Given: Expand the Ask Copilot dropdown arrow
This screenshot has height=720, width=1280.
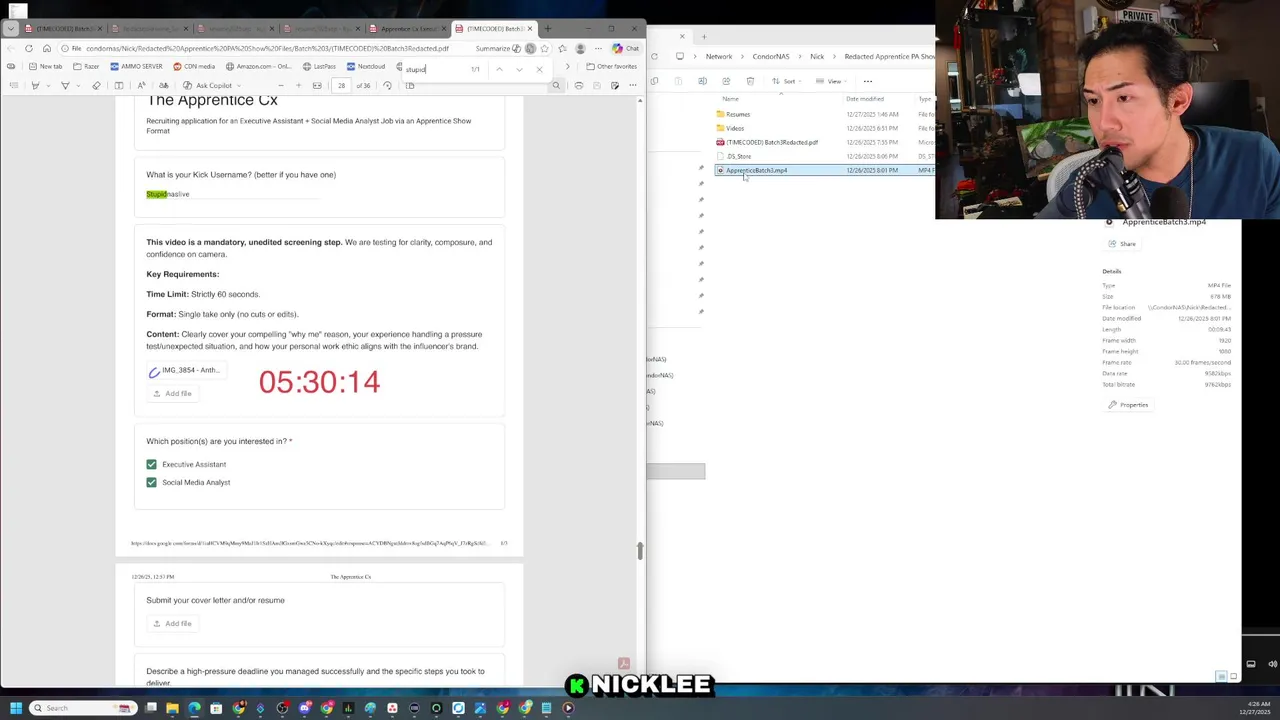Looking at the screenshot, I should (x=238, y=85).
